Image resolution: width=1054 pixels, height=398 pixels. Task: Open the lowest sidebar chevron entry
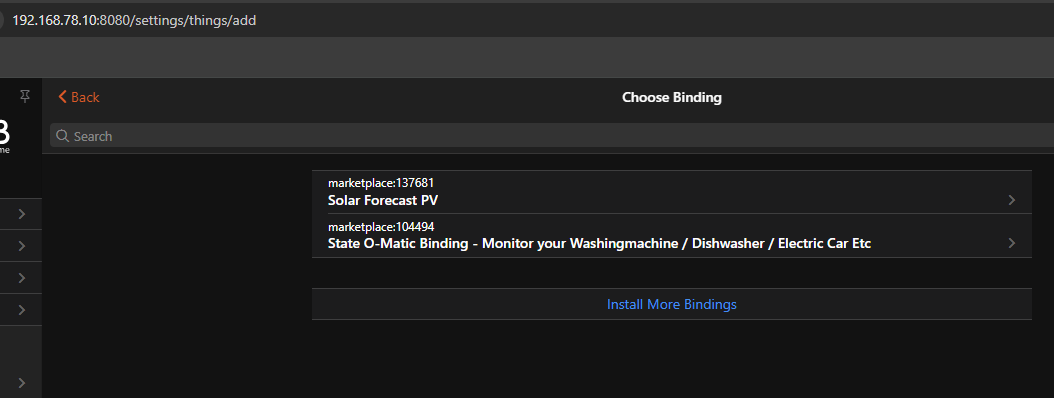(22, 383)
